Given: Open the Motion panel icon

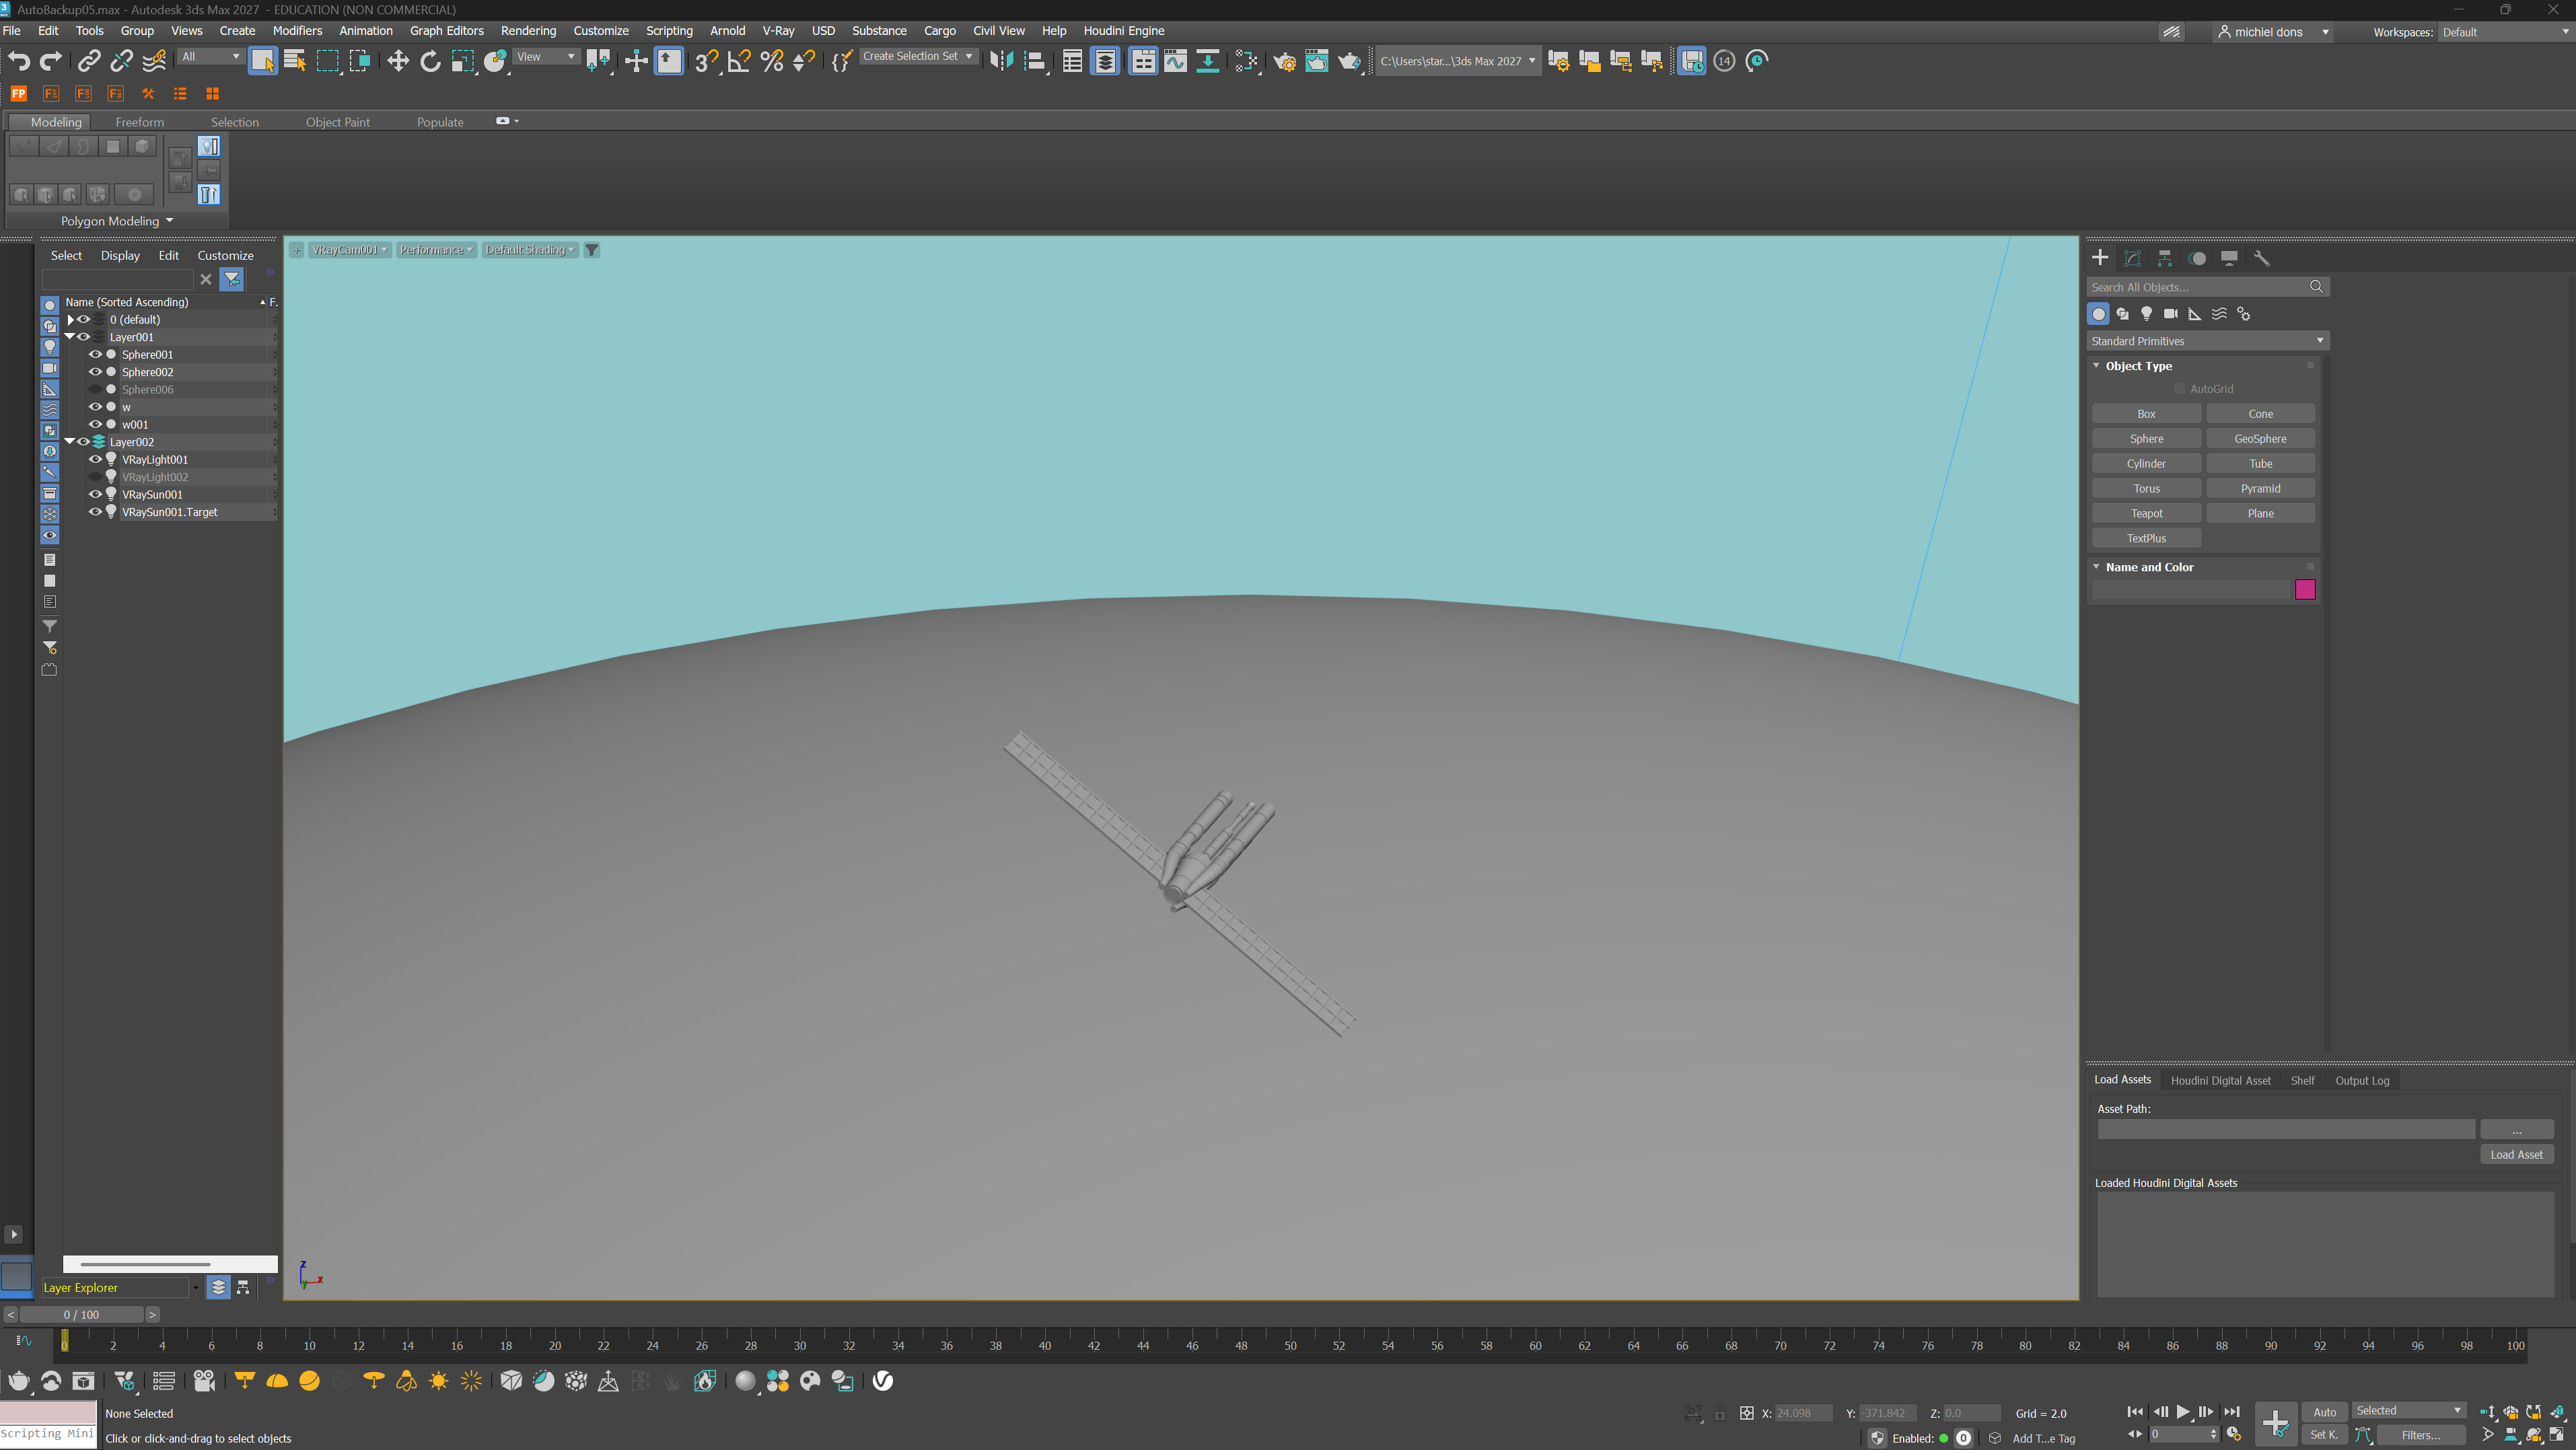Looking at the screenshot, I should tap(2197, 258).
